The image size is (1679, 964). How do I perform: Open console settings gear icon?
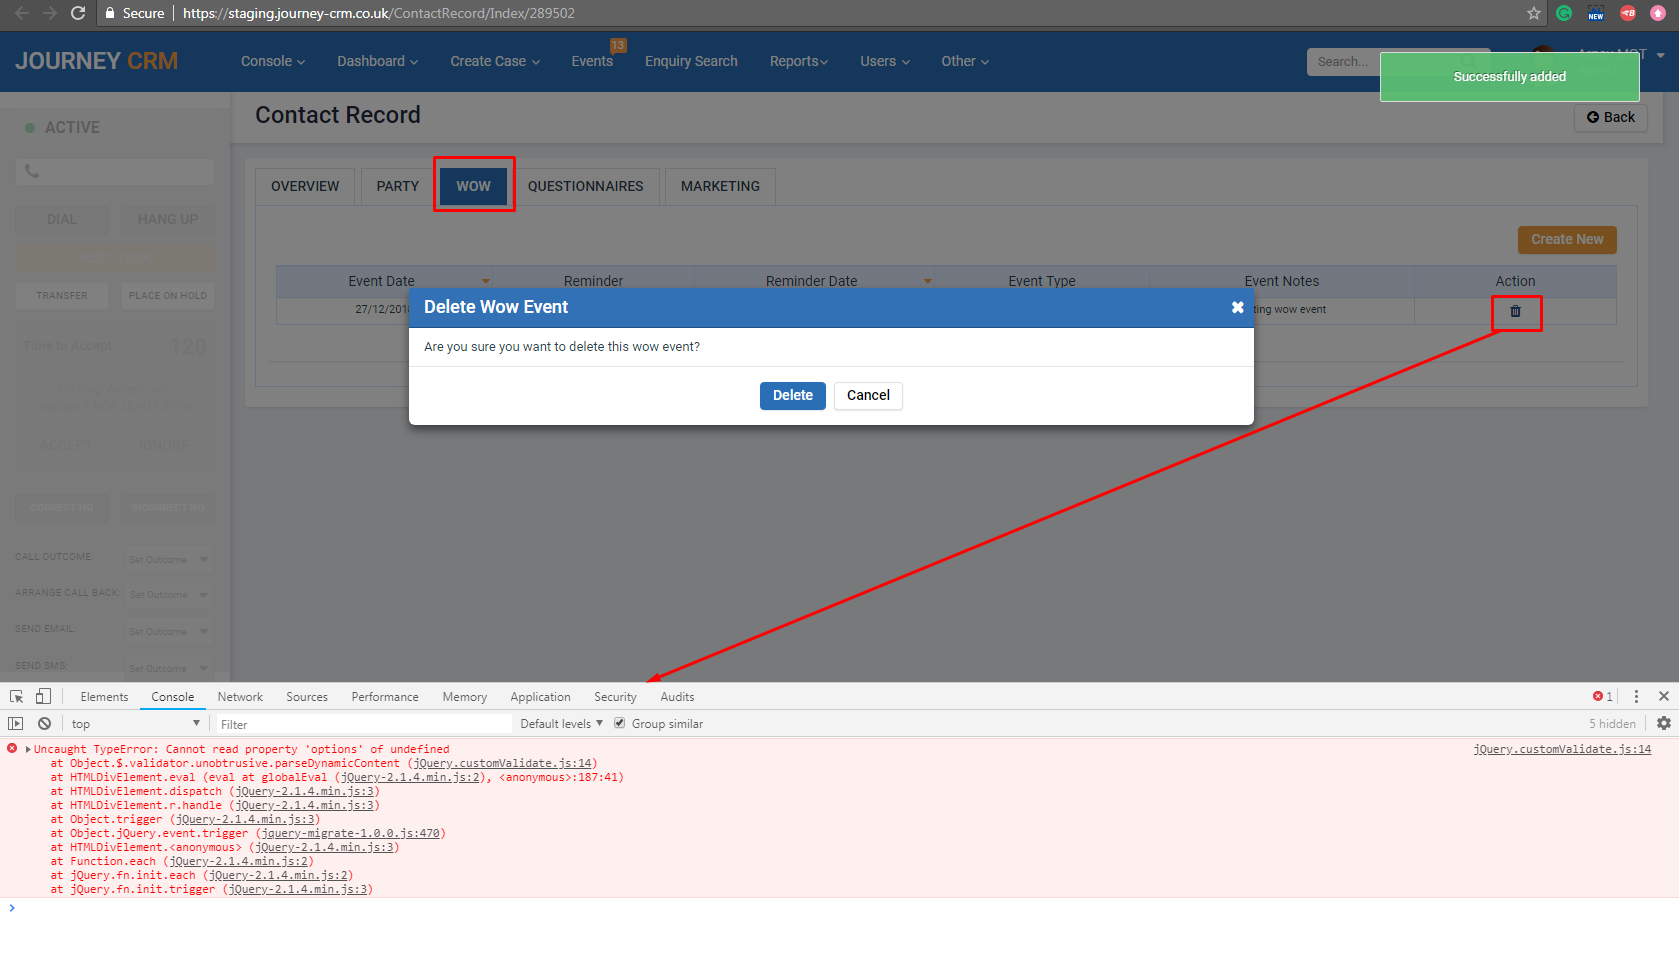tap(1664, 723)
